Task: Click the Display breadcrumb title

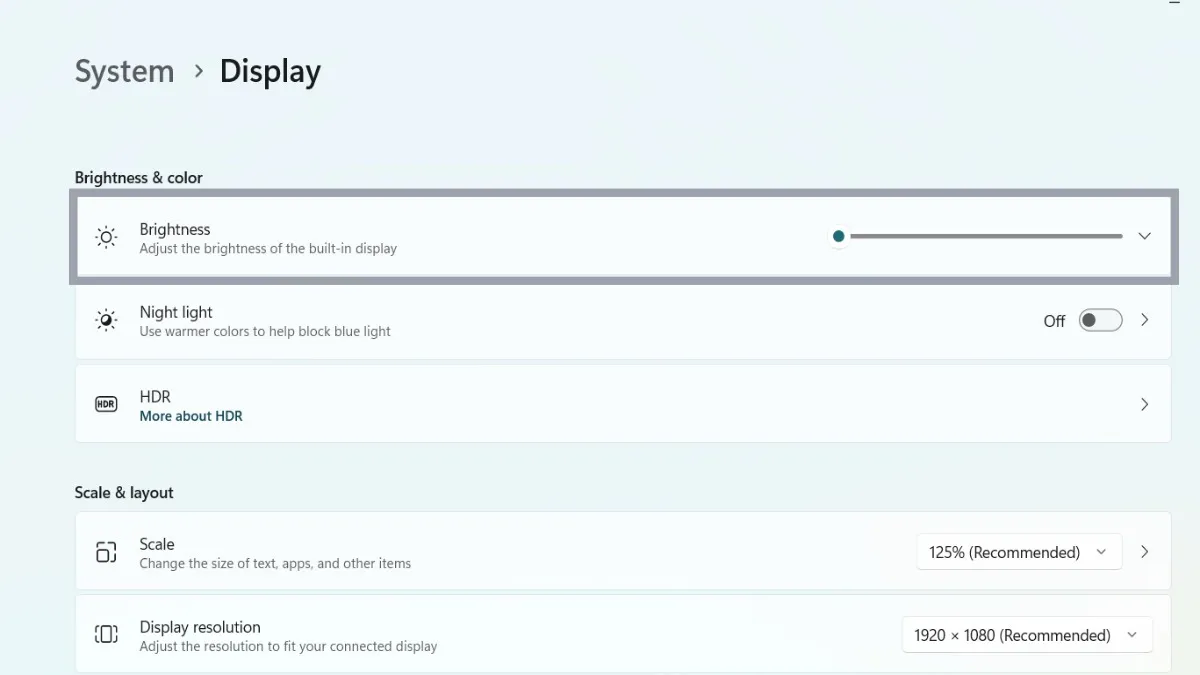Action: [270, 71]
